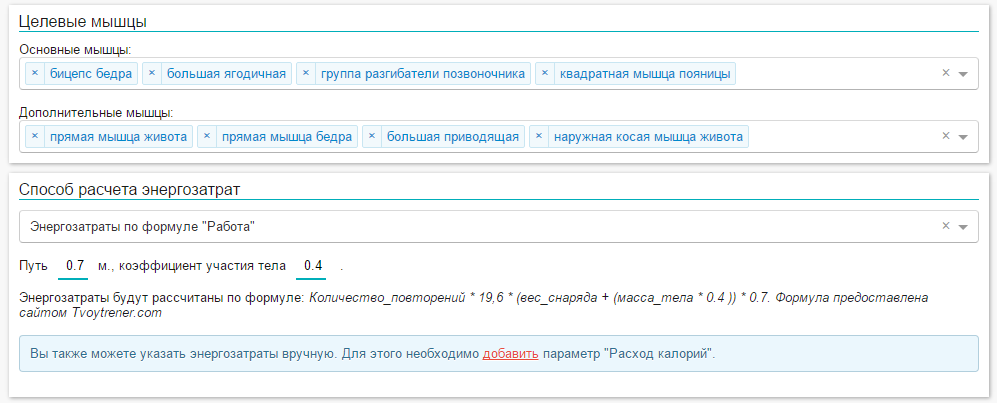Viewport: 997px width, 403px height.
Task: Click the «добавить» link
Action: click(511, 354)
